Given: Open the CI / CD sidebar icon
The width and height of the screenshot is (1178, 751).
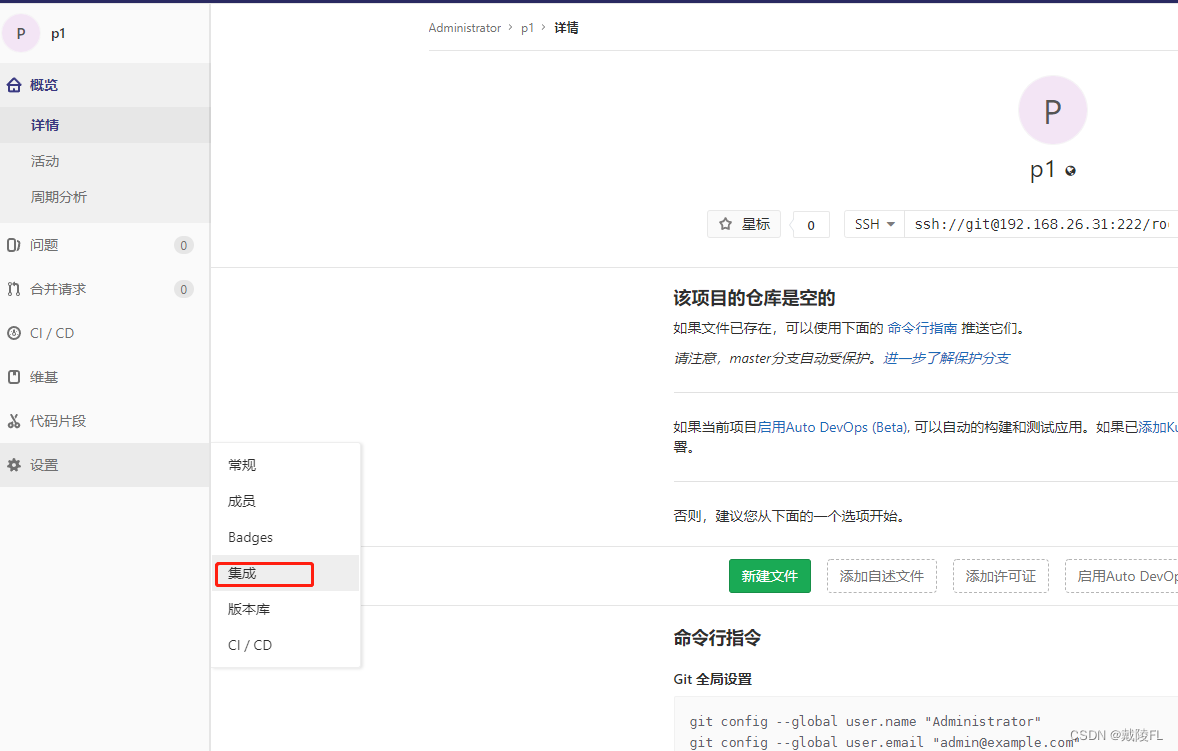Looking at the screenshot, I should pos(12,332).
